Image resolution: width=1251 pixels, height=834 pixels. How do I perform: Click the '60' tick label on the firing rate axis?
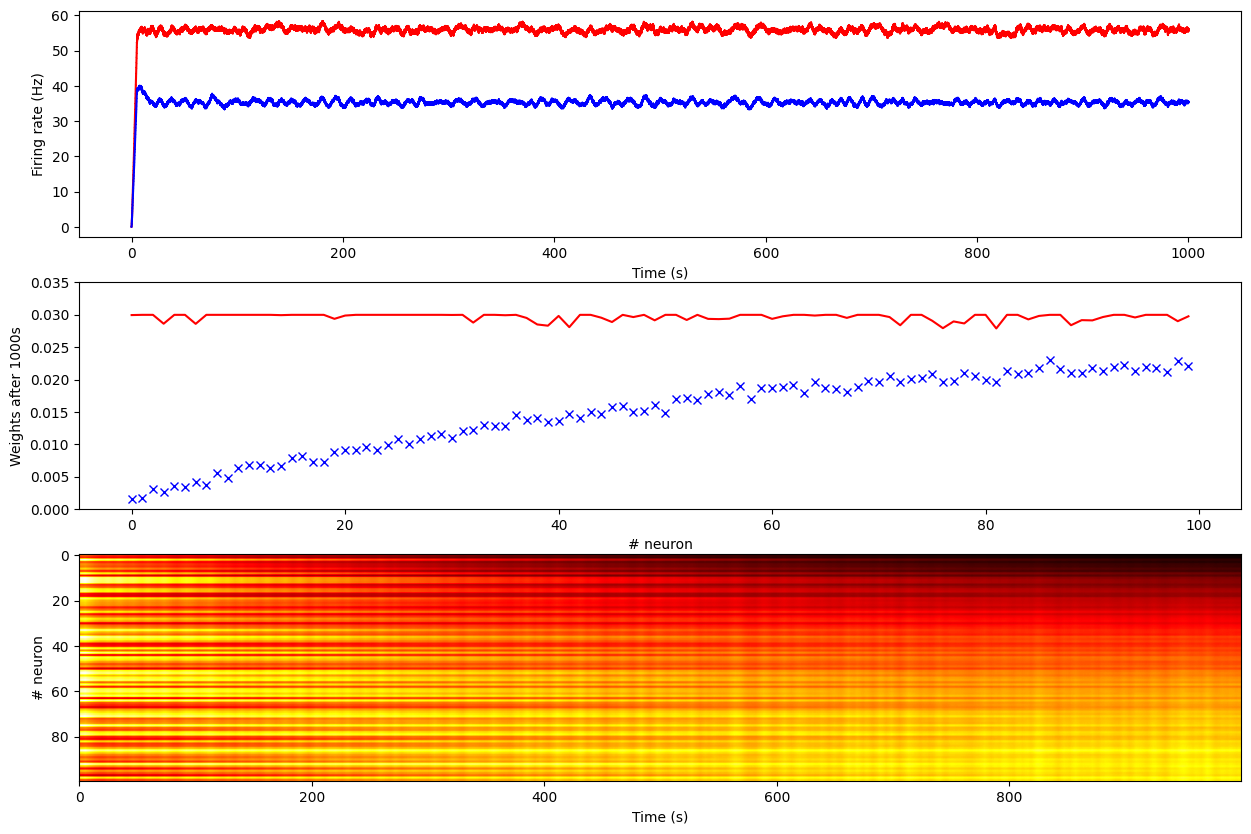[x=58, y=16]
